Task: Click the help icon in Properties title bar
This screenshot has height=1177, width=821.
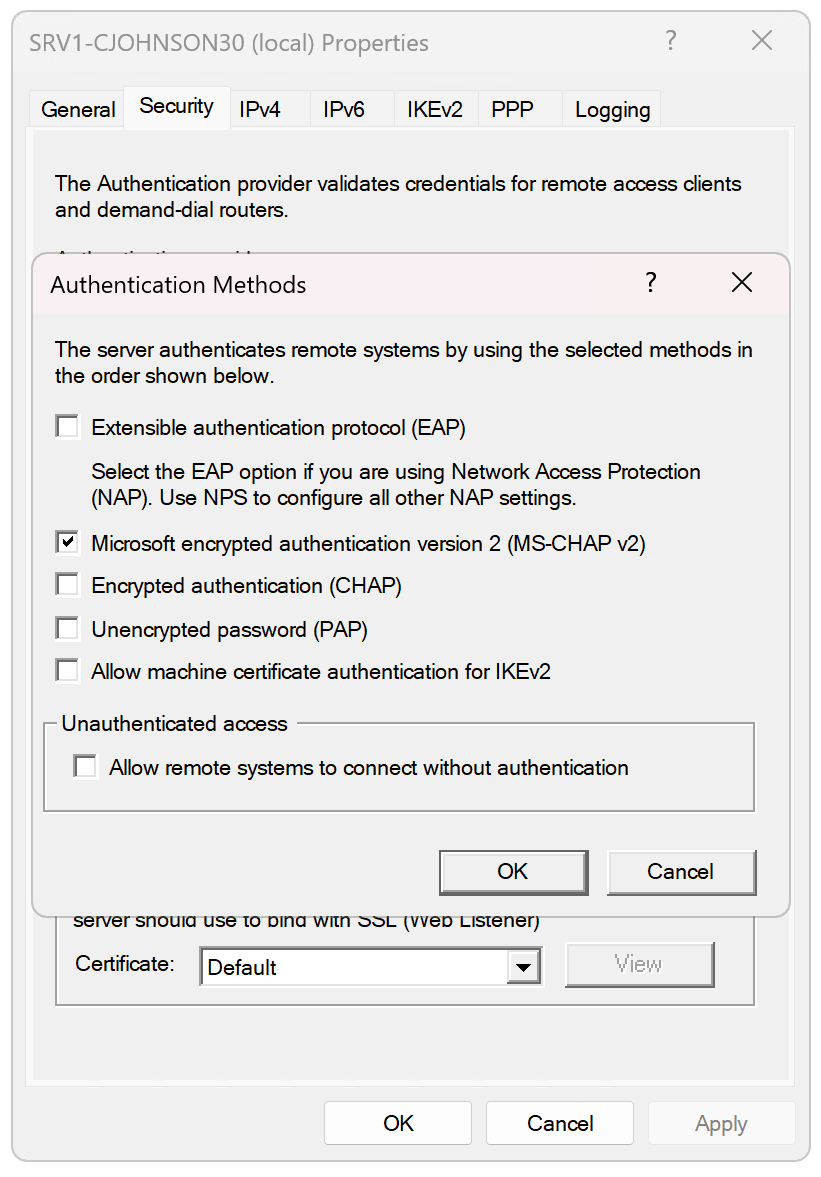Action: coord(670,41)
